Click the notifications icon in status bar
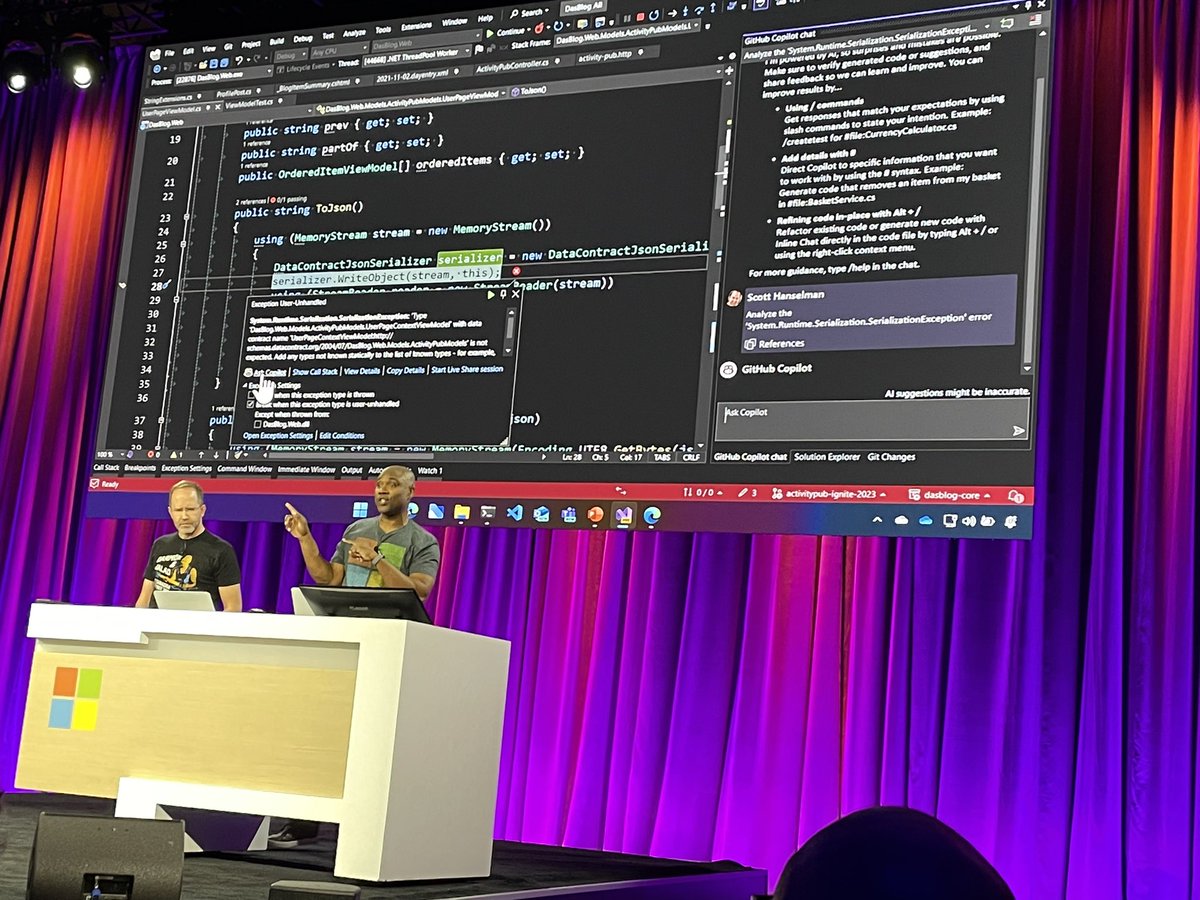Screen dimensions: 1200x900 (1016, 496)
